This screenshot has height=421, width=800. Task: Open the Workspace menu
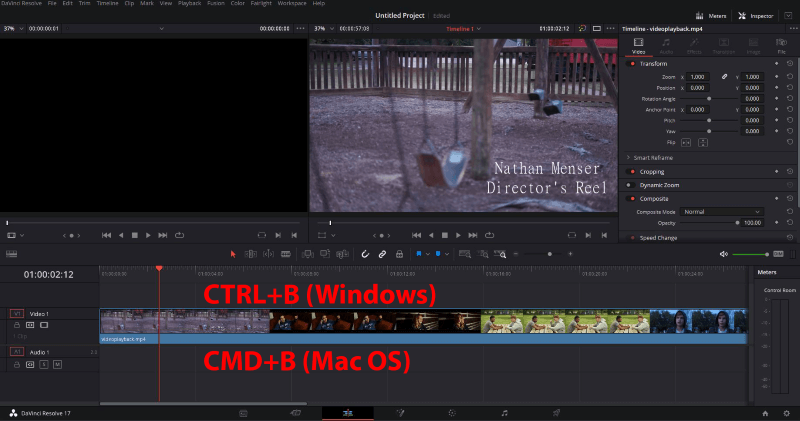click(292, 3)
